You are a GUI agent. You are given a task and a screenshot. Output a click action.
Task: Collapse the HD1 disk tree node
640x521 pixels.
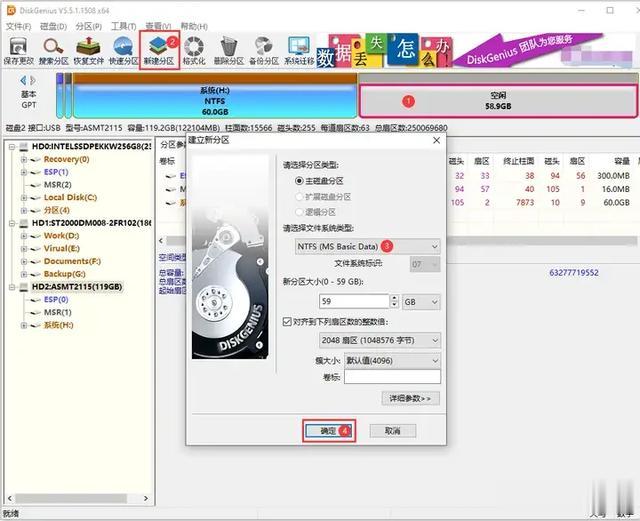tap(12, 223)
